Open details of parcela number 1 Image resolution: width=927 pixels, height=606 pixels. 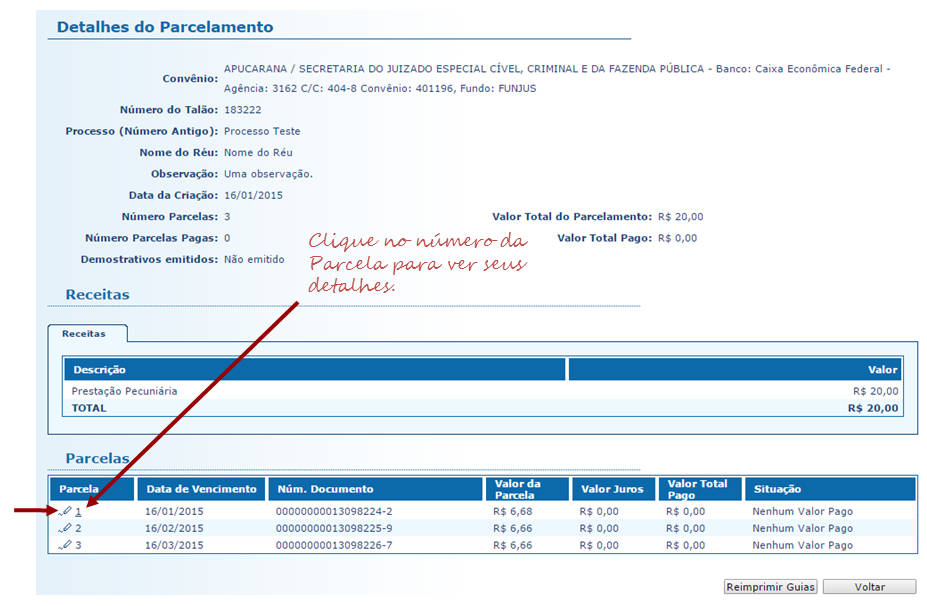coord(78,512)
